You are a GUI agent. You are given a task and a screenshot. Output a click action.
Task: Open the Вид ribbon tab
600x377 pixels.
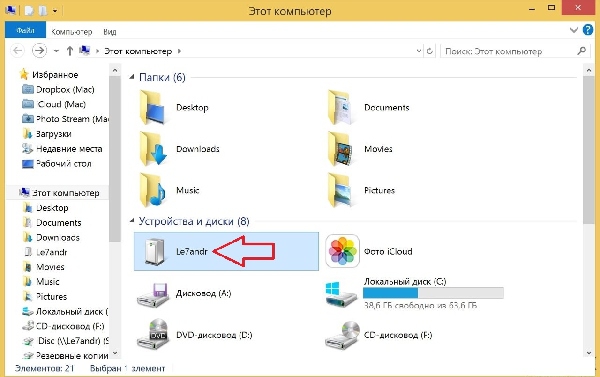click(110, 32)
